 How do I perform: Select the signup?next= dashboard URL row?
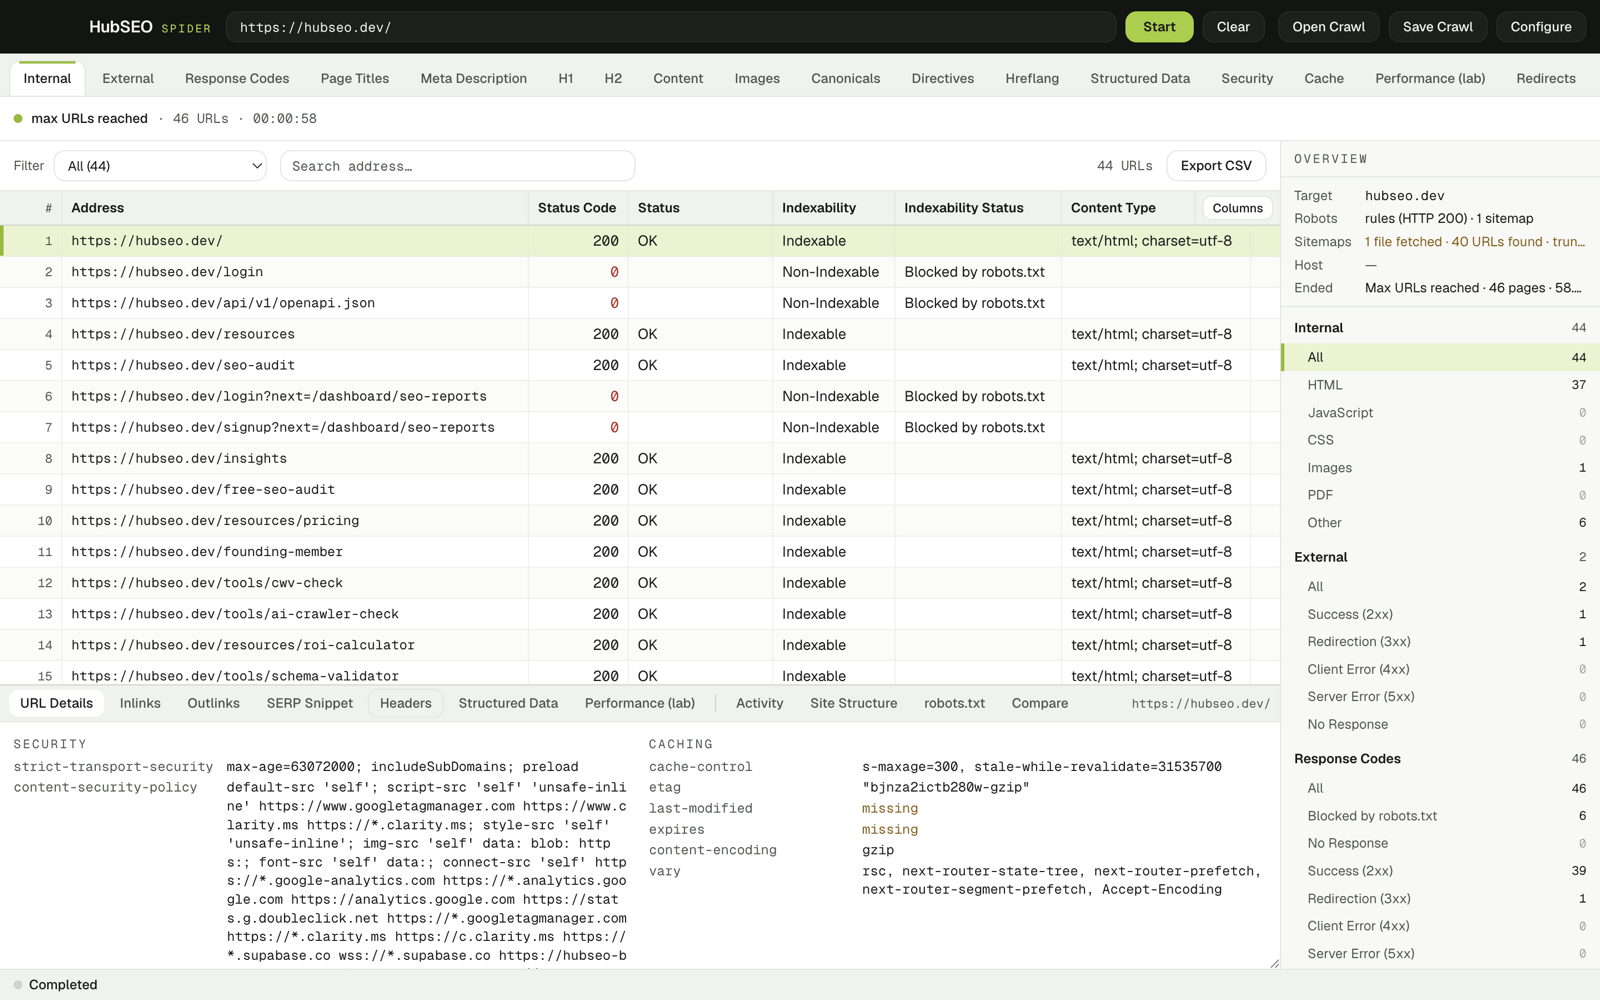pos(640,427)
